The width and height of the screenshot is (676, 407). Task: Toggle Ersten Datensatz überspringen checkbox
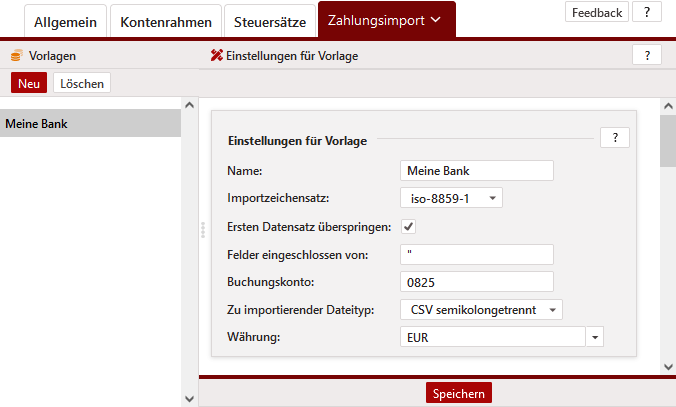point(409,226)
